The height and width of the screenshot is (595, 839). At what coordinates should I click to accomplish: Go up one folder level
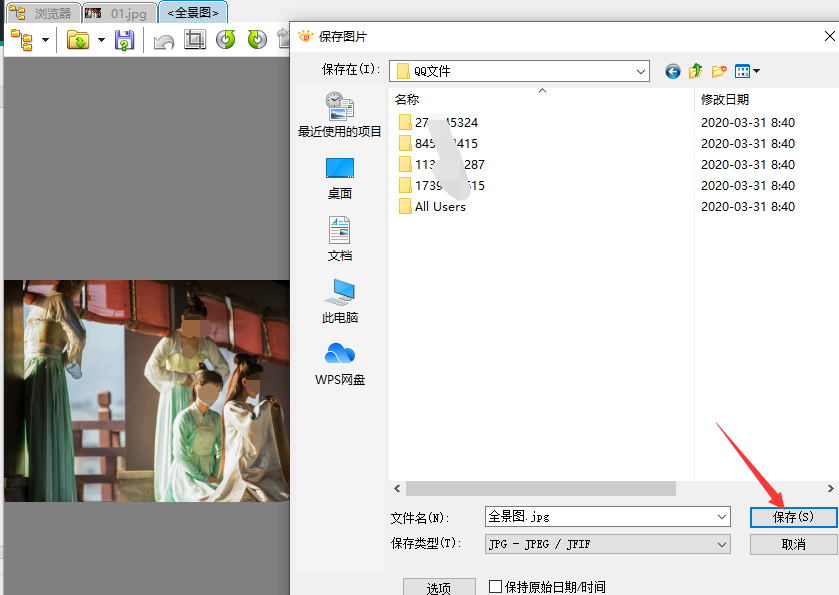(x=695, y=71)
